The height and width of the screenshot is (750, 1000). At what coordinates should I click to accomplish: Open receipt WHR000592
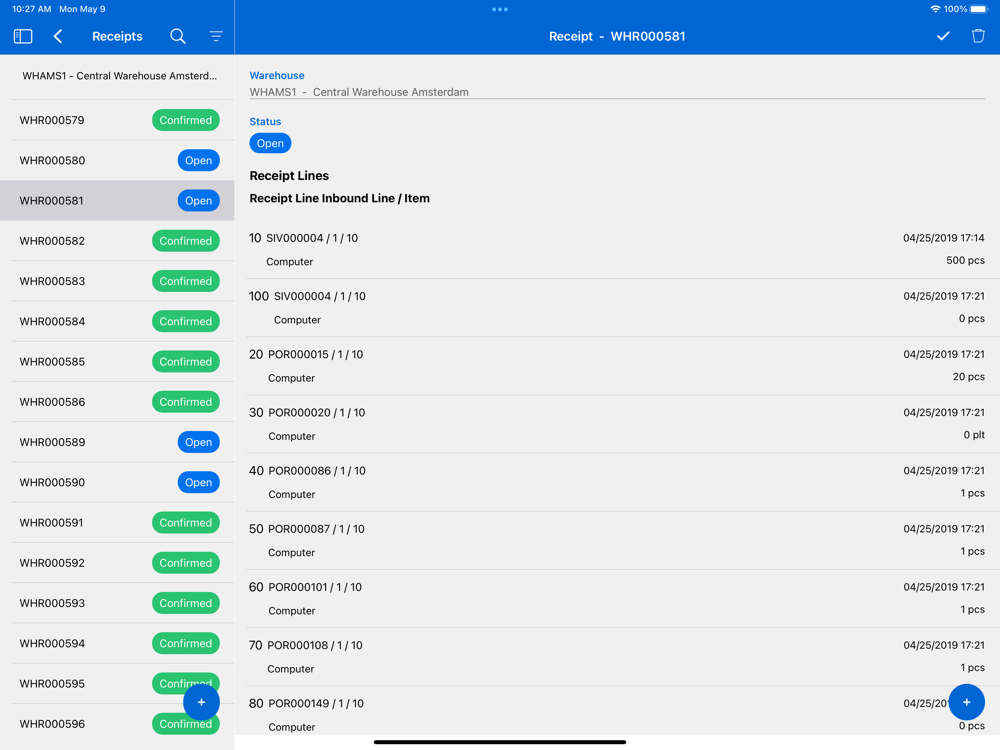pyautogui.click(x=117, y=562)
